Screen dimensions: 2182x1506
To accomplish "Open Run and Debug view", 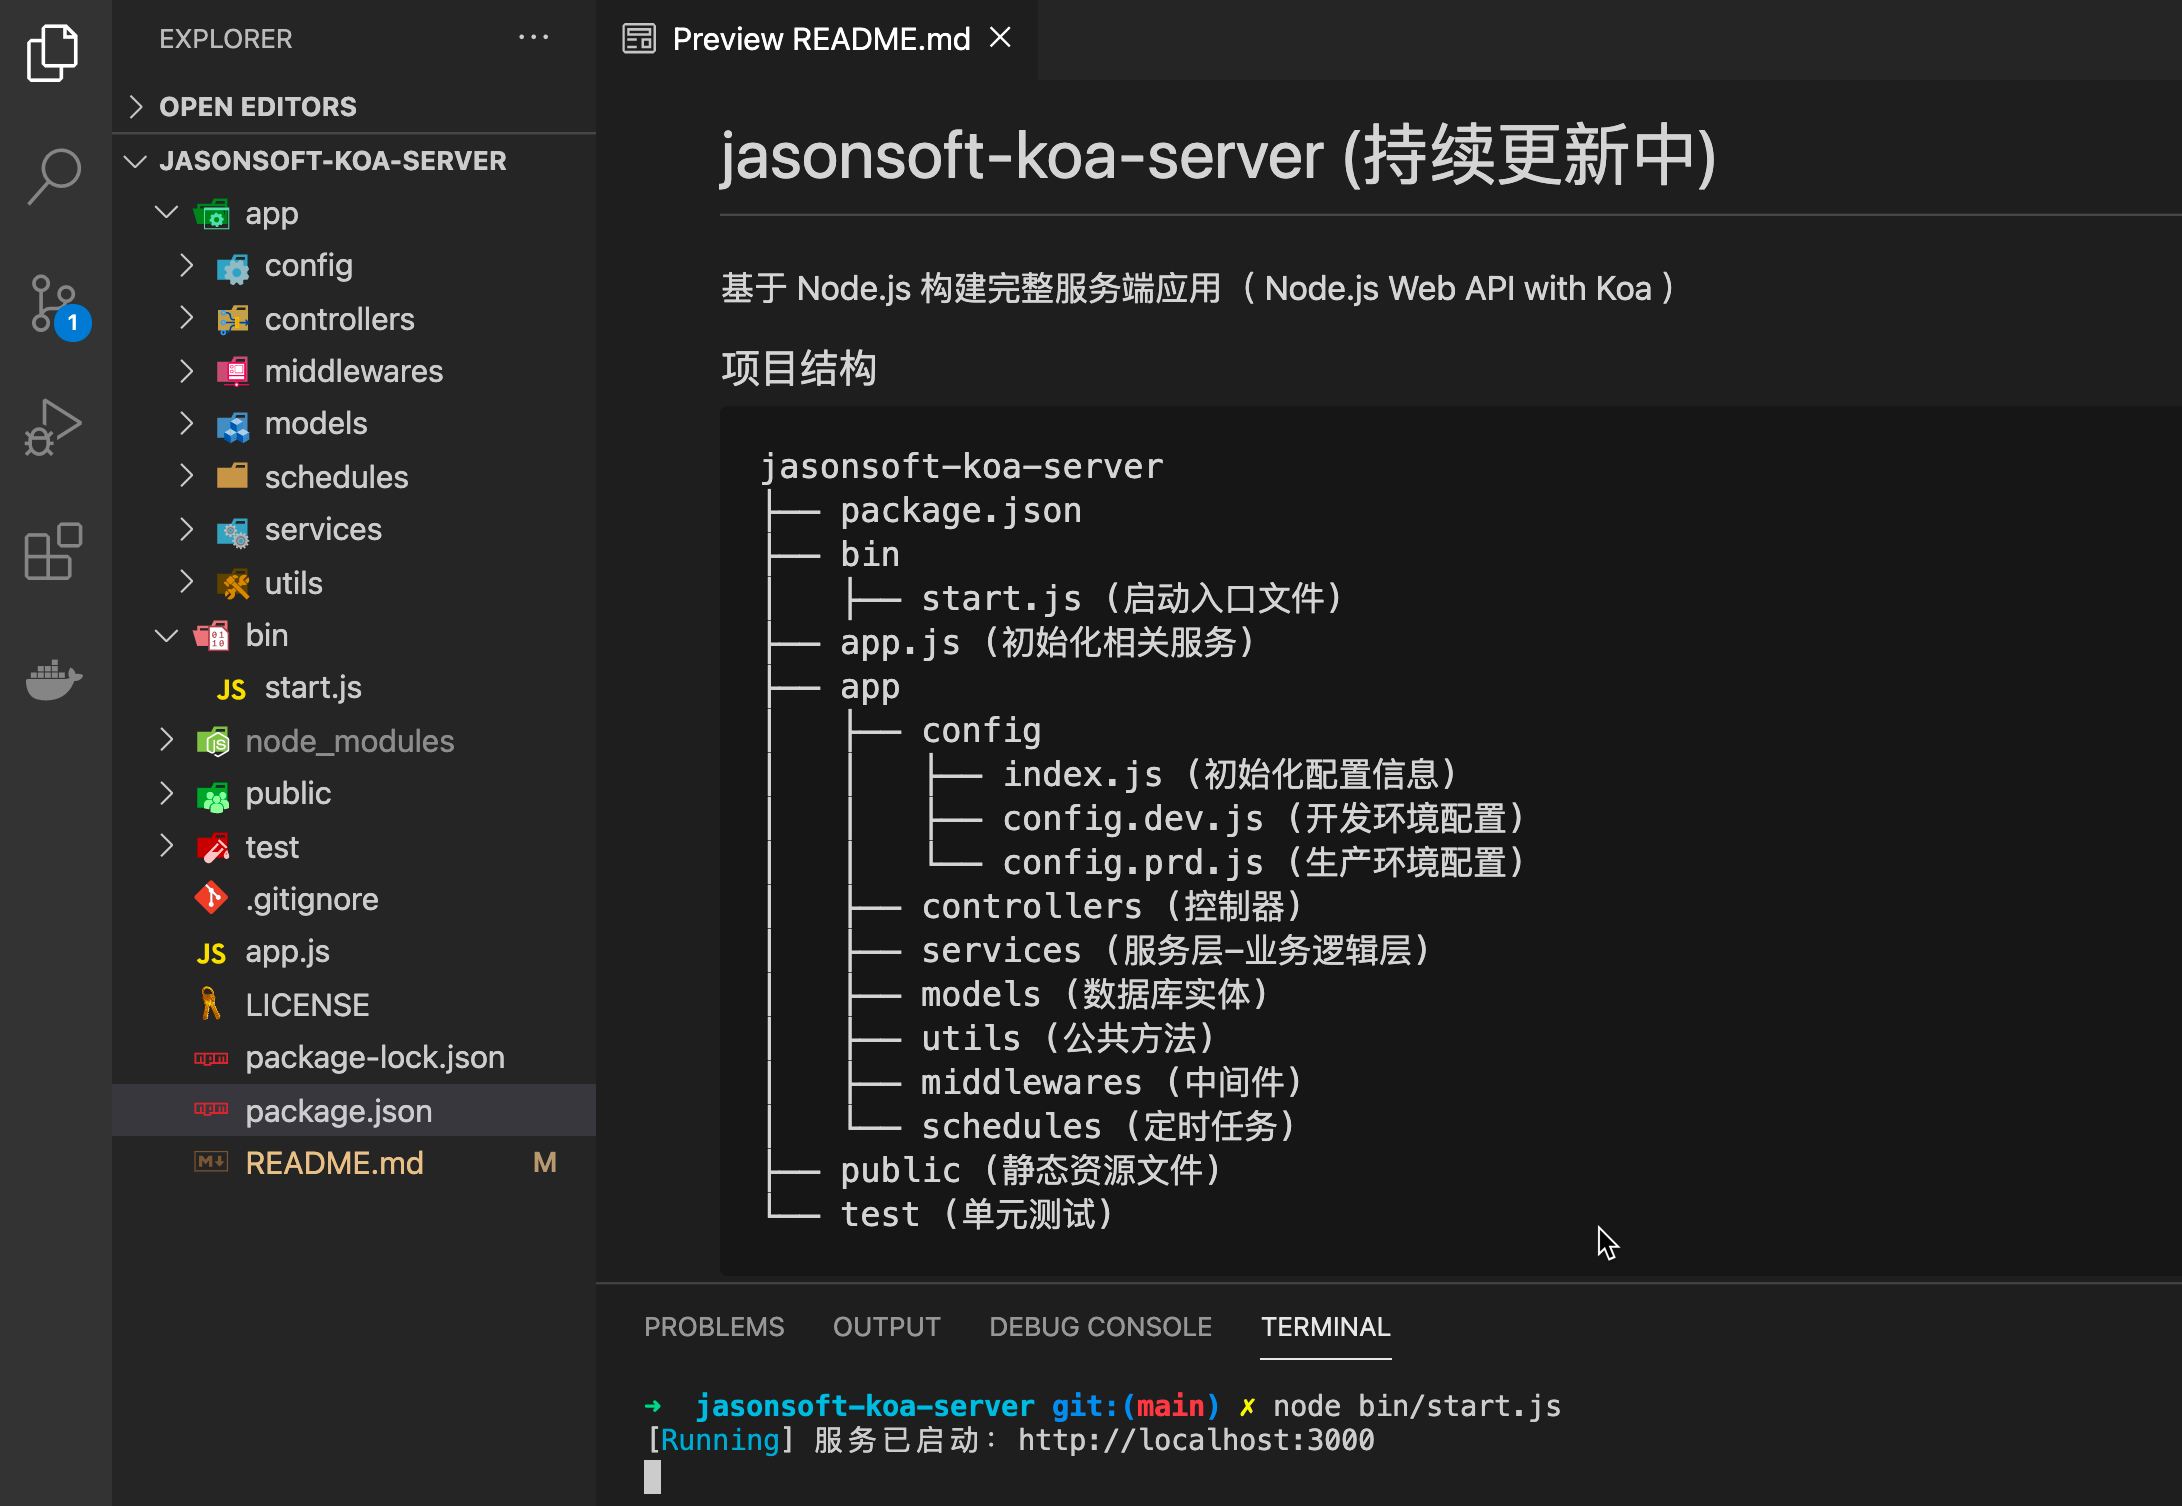I will pos(53,428).
